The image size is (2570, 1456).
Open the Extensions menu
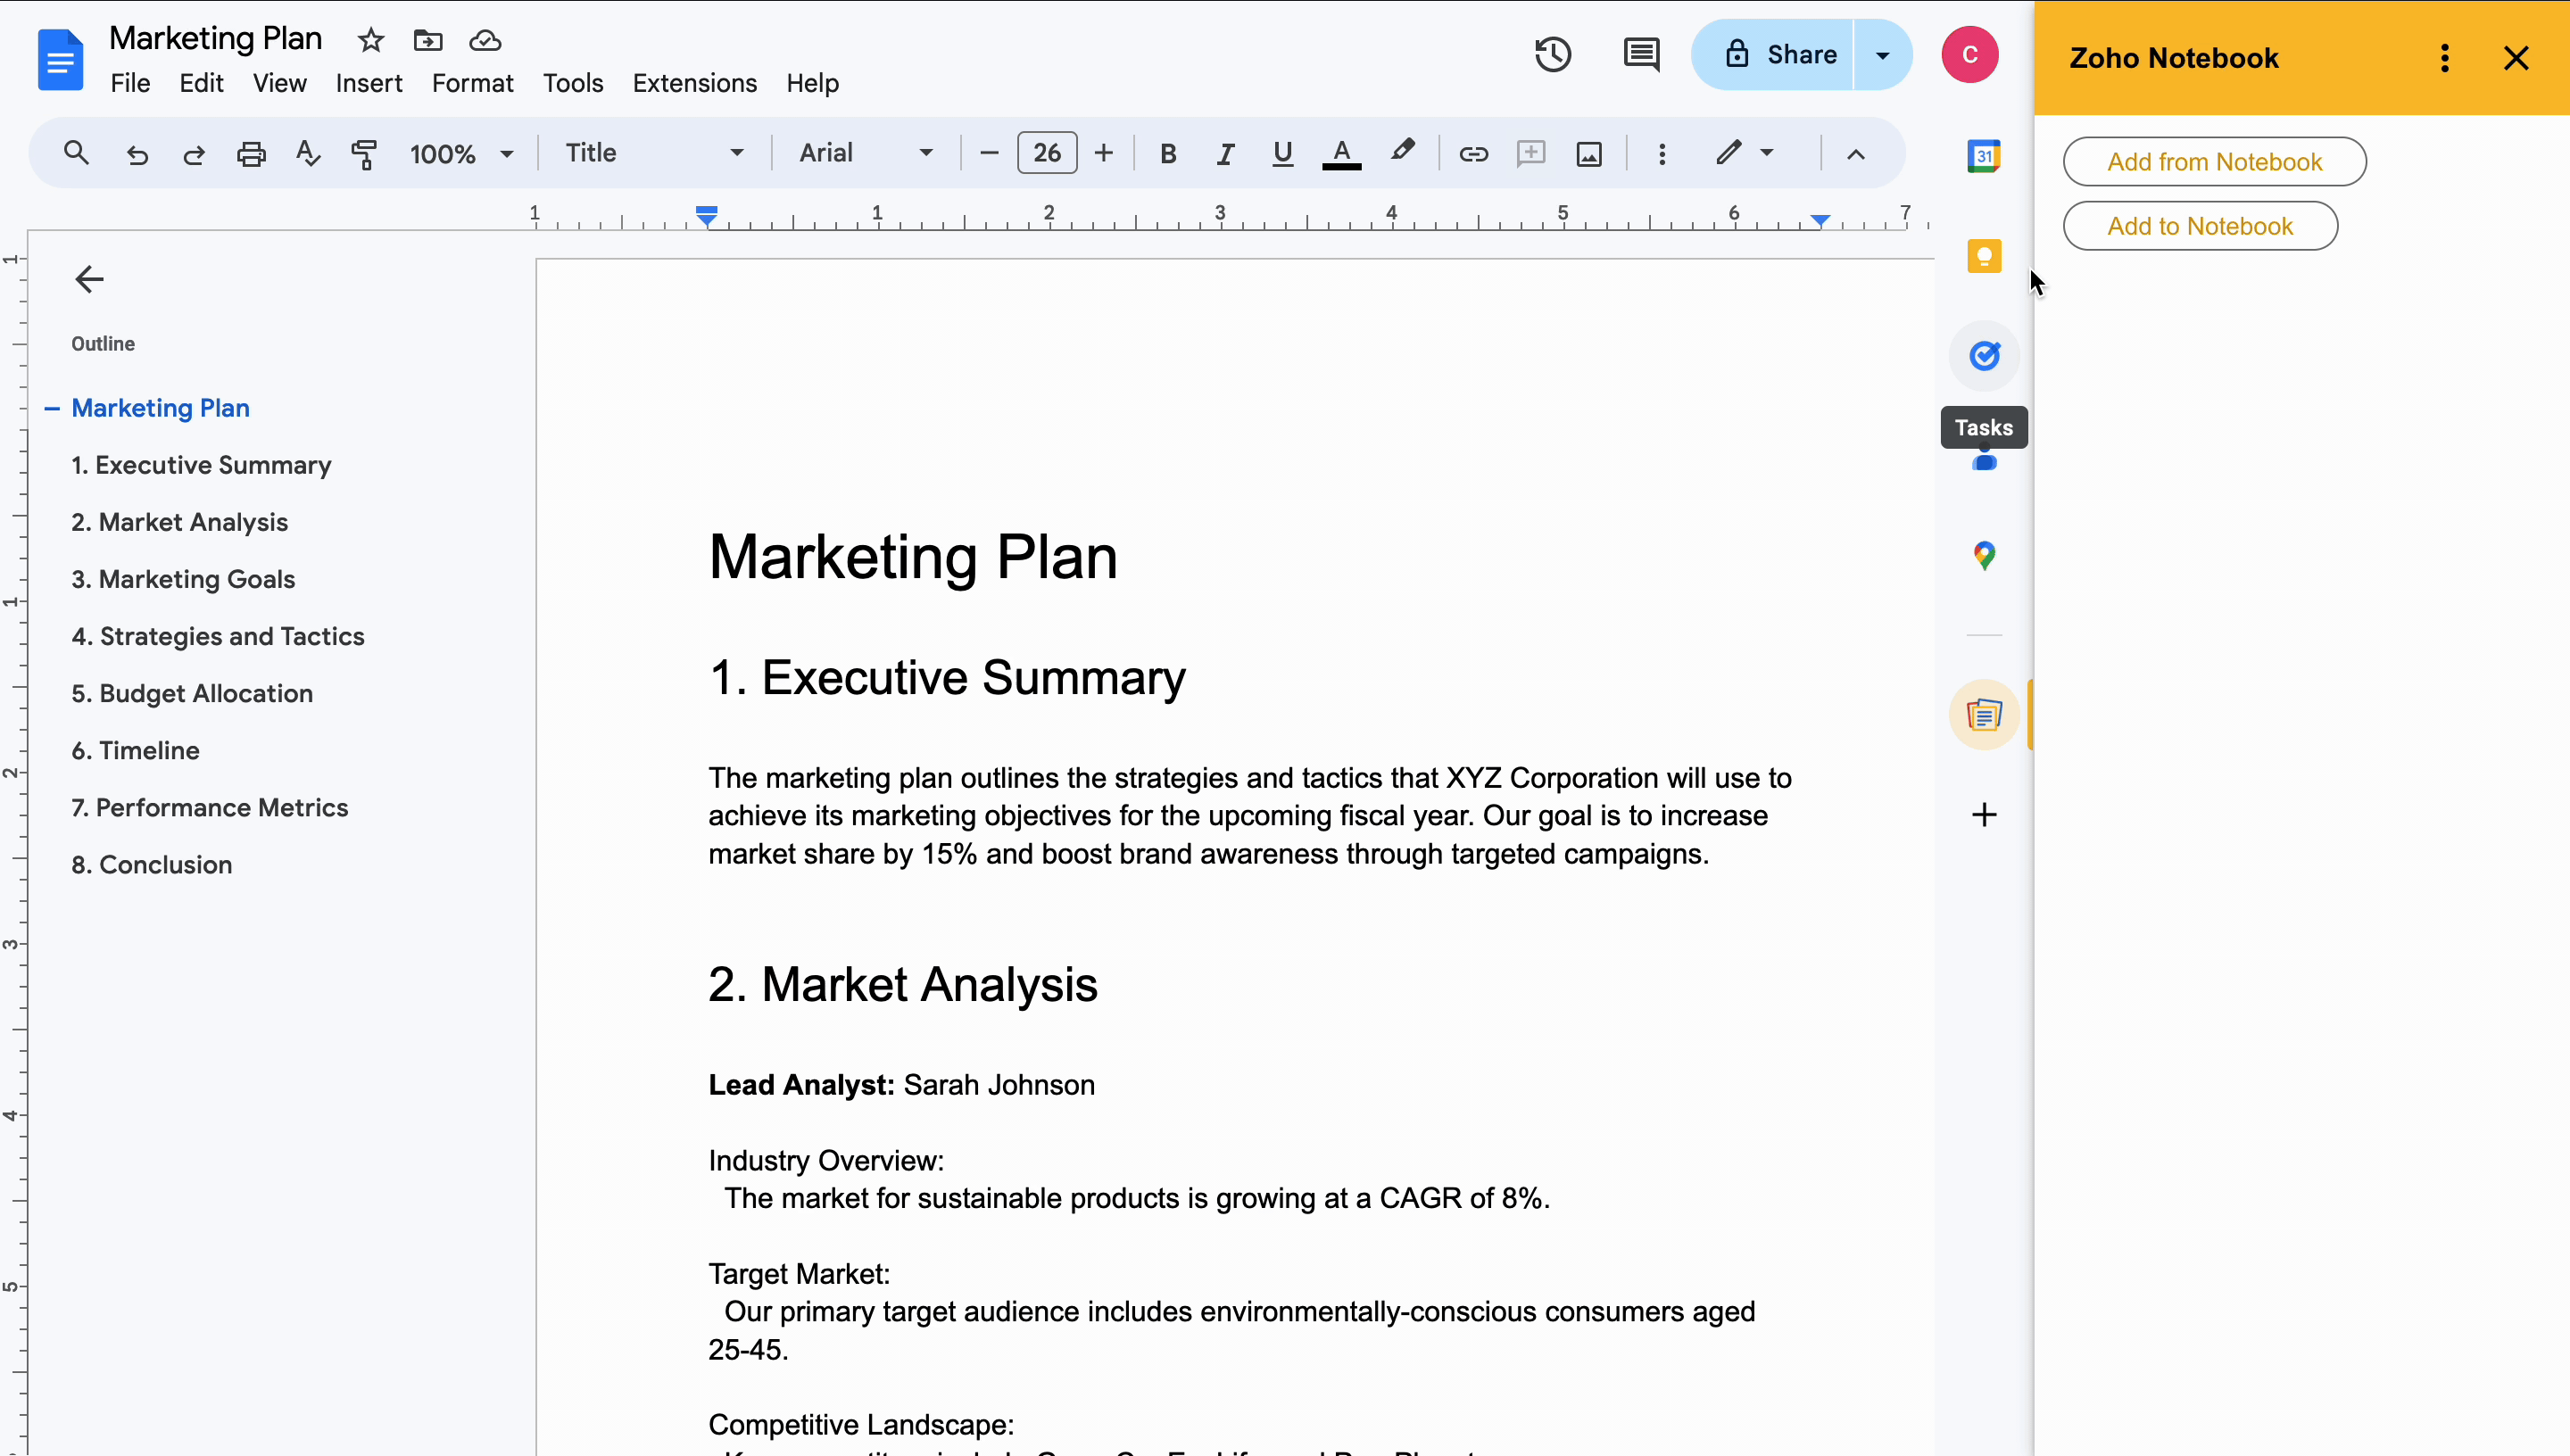click(x=694, y=83)
